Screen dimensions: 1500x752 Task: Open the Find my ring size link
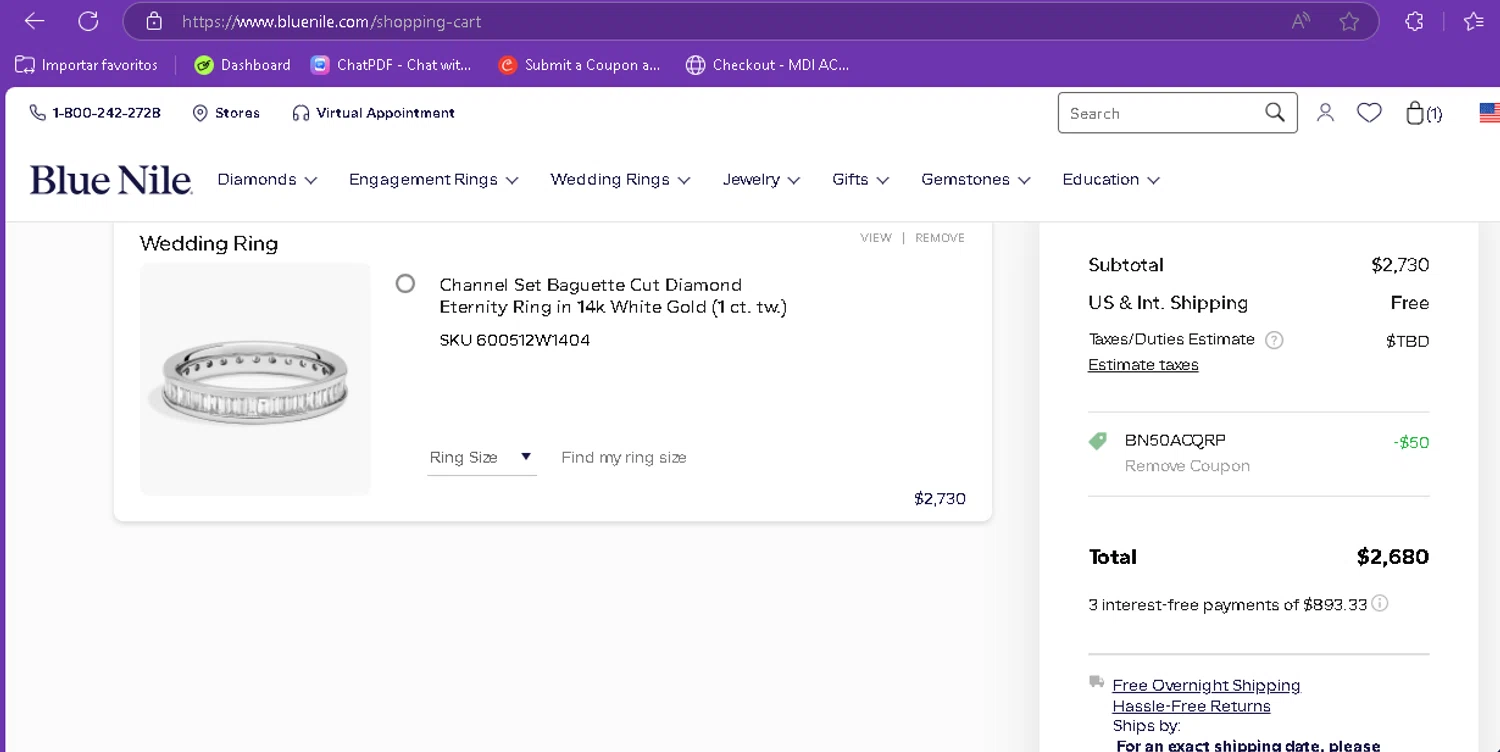pos(623,458)
